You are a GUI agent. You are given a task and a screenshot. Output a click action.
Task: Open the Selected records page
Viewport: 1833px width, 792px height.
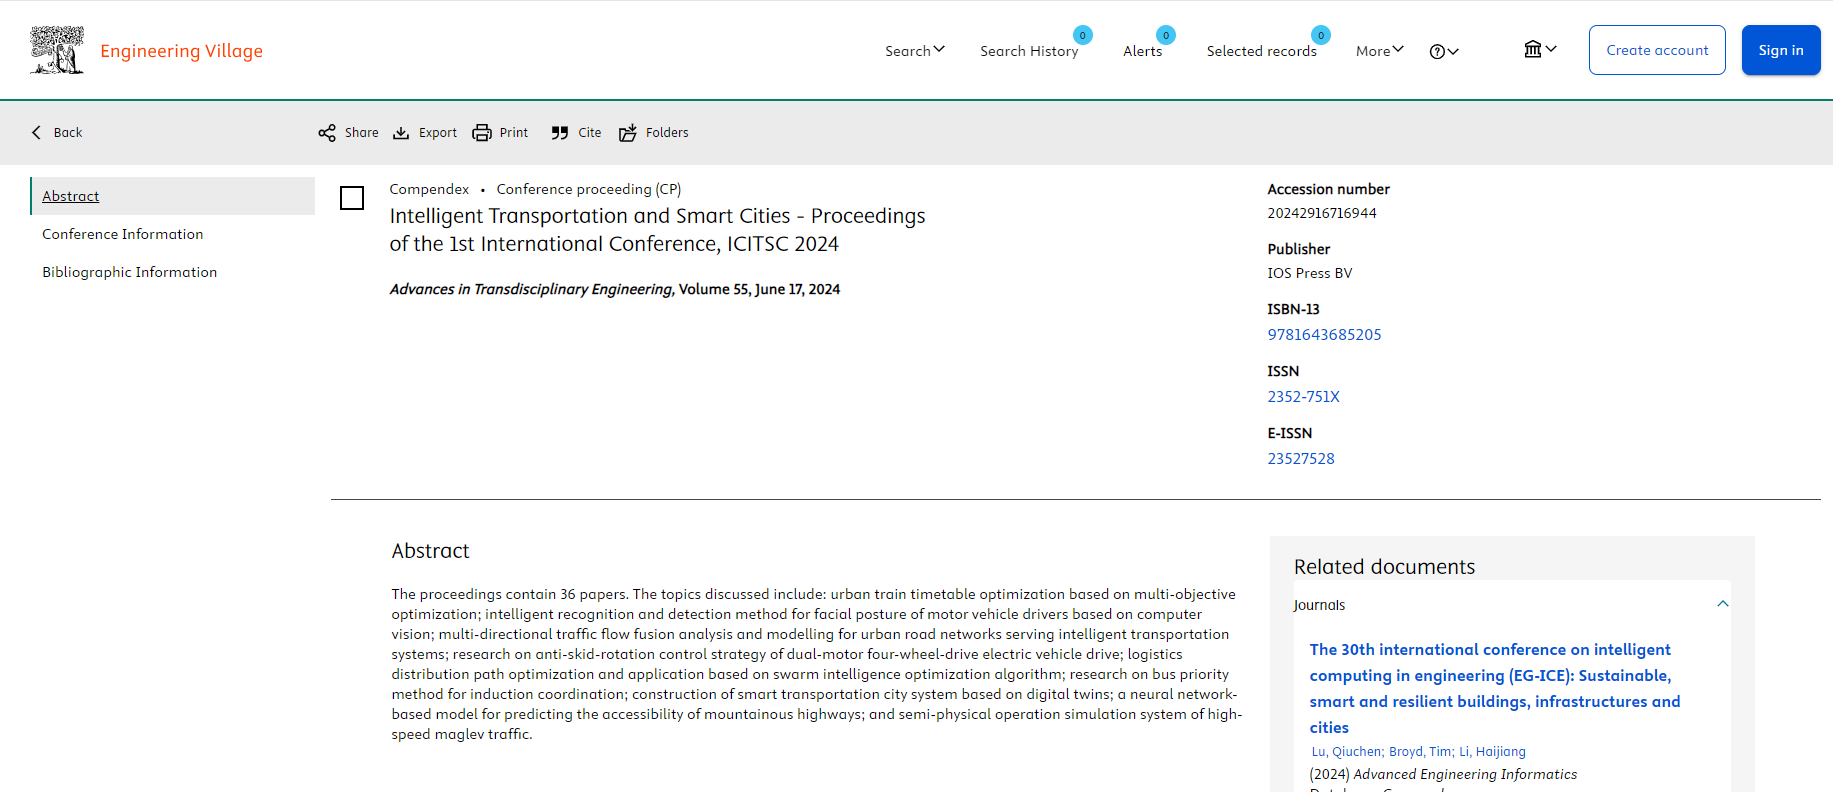pyautogui.click(x=1261, y=51)
